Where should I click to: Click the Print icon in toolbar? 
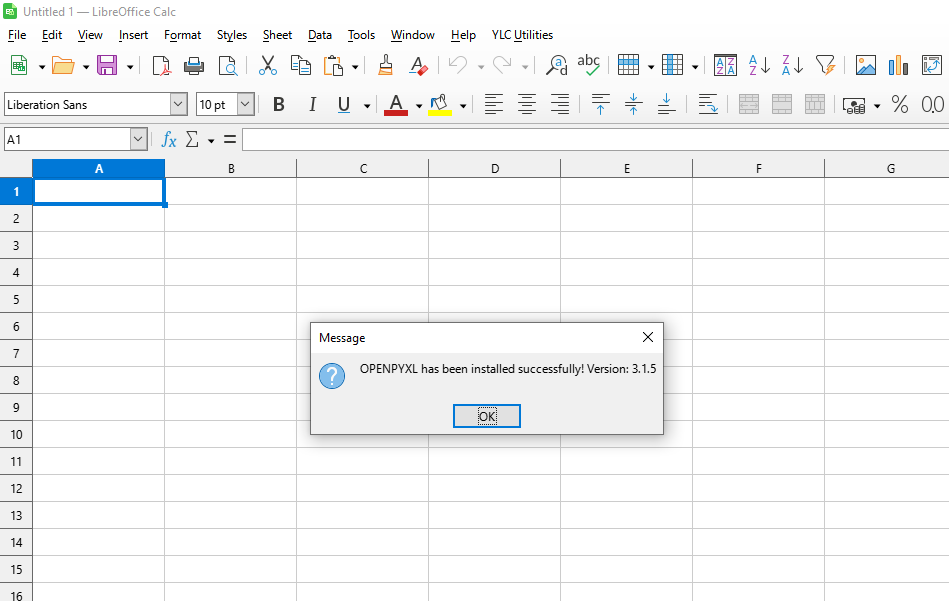pyautogui.click(x=194, y=66)
